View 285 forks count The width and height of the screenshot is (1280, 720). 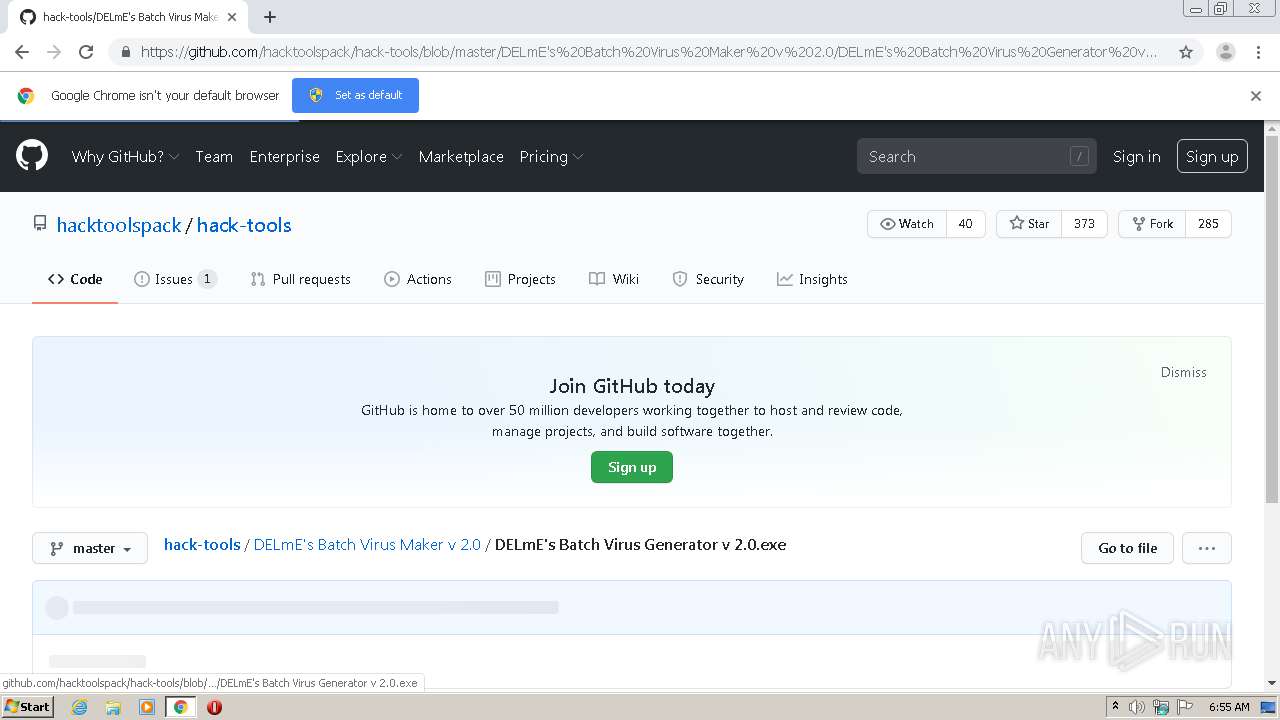tap(1208, 224)
